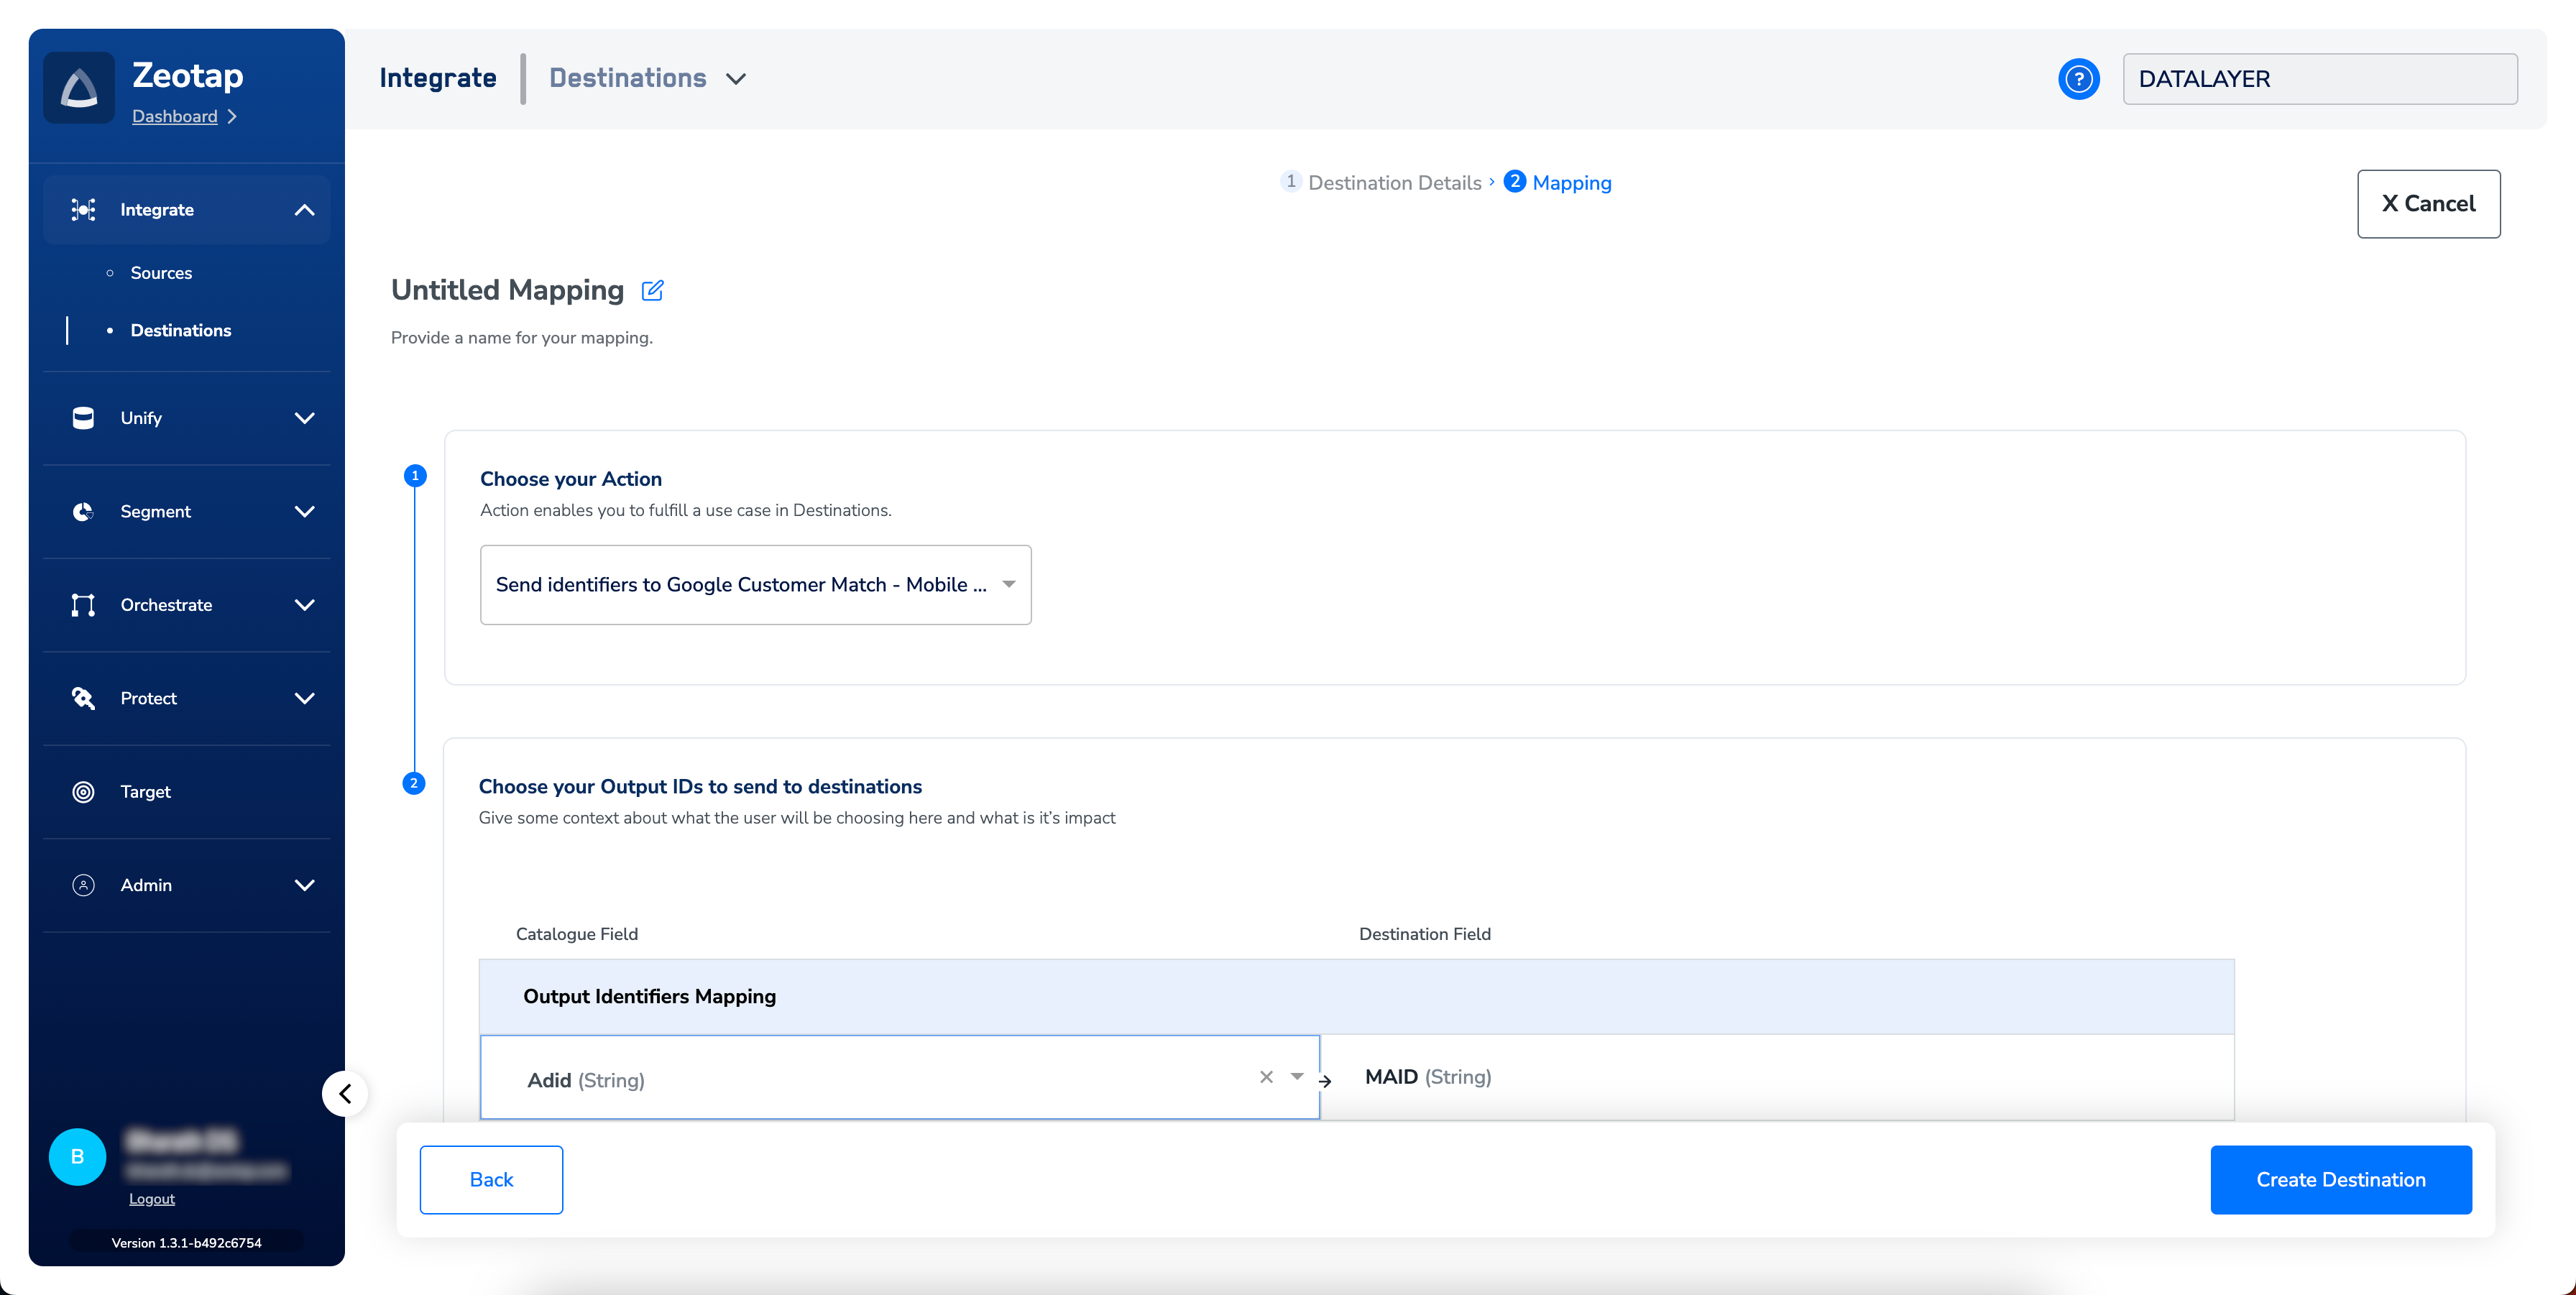Open the Adid catalogue field dropdown arrow
Screen dimensions: 2576x1295
(1297, 1077)
